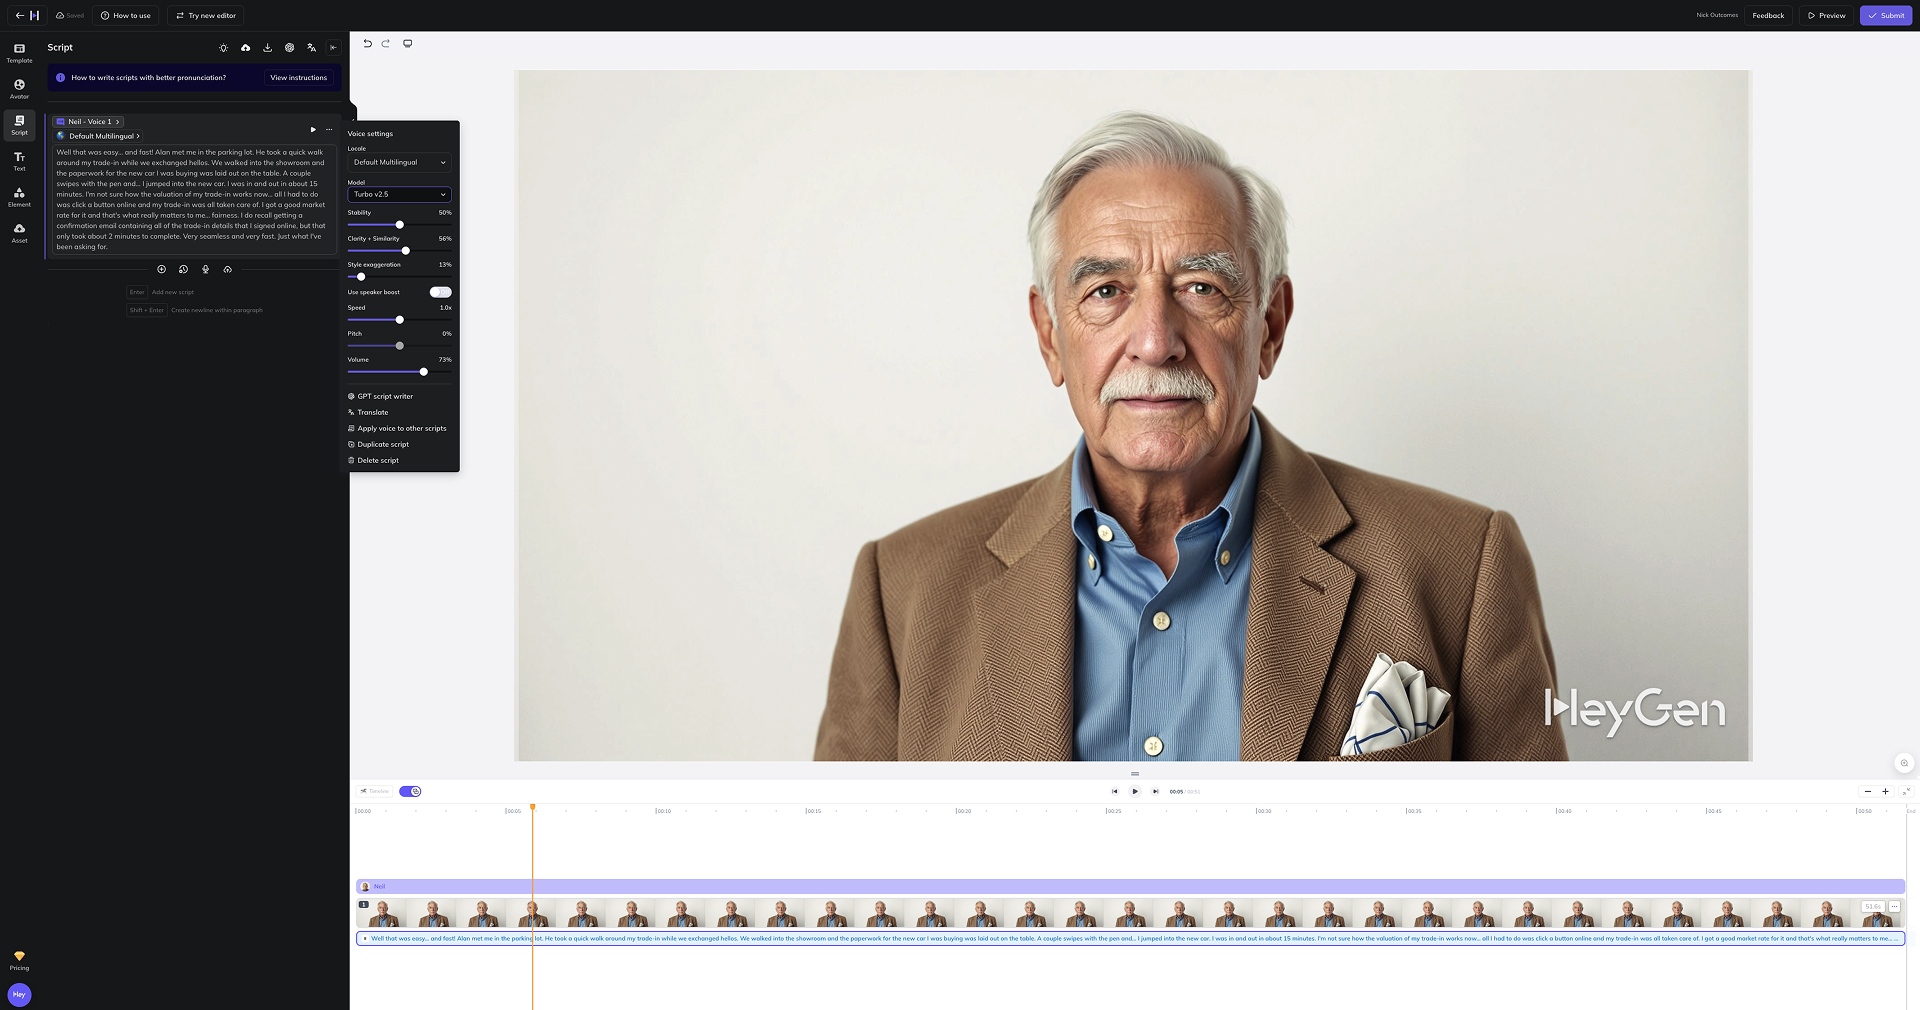This screenshot has height=1010, width=1920.
Task: Go back using the top-left arrow
Action: pos(19,15)
